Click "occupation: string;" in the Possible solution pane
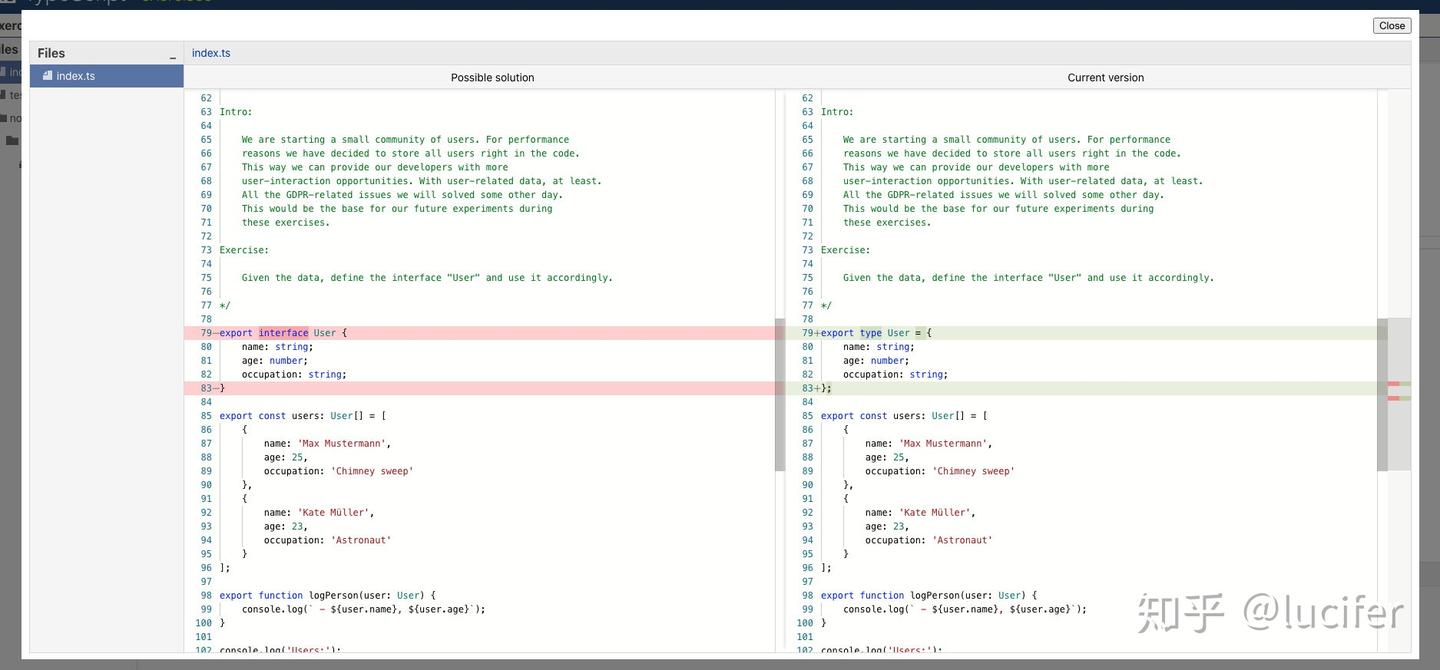Image resolution: width=1440 pixels, height=670 pixels. tap(294, 375)
